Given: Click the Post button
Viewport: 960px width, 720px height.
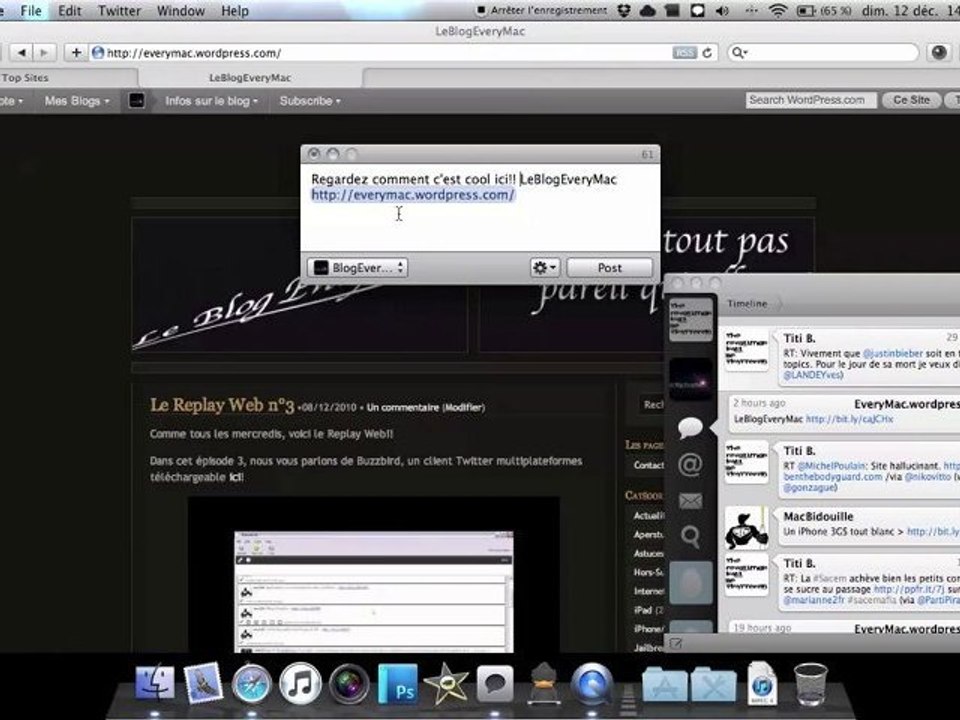Looking at the screenshot, I should coord(609,268).
